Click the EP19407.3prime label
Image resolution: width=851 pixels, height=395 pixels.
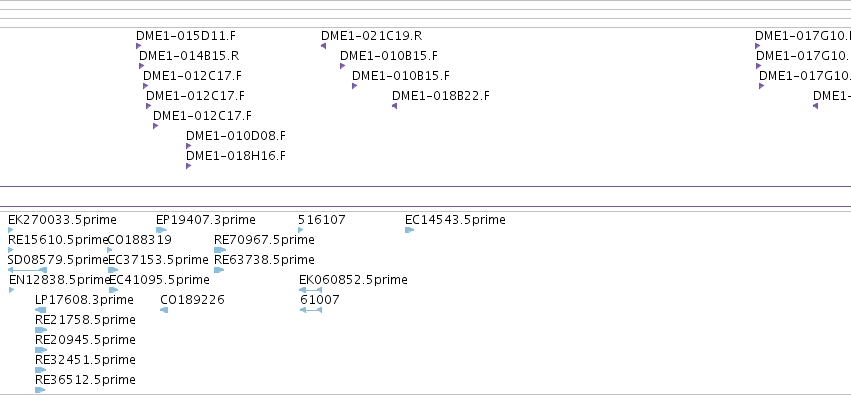(206, 220)
